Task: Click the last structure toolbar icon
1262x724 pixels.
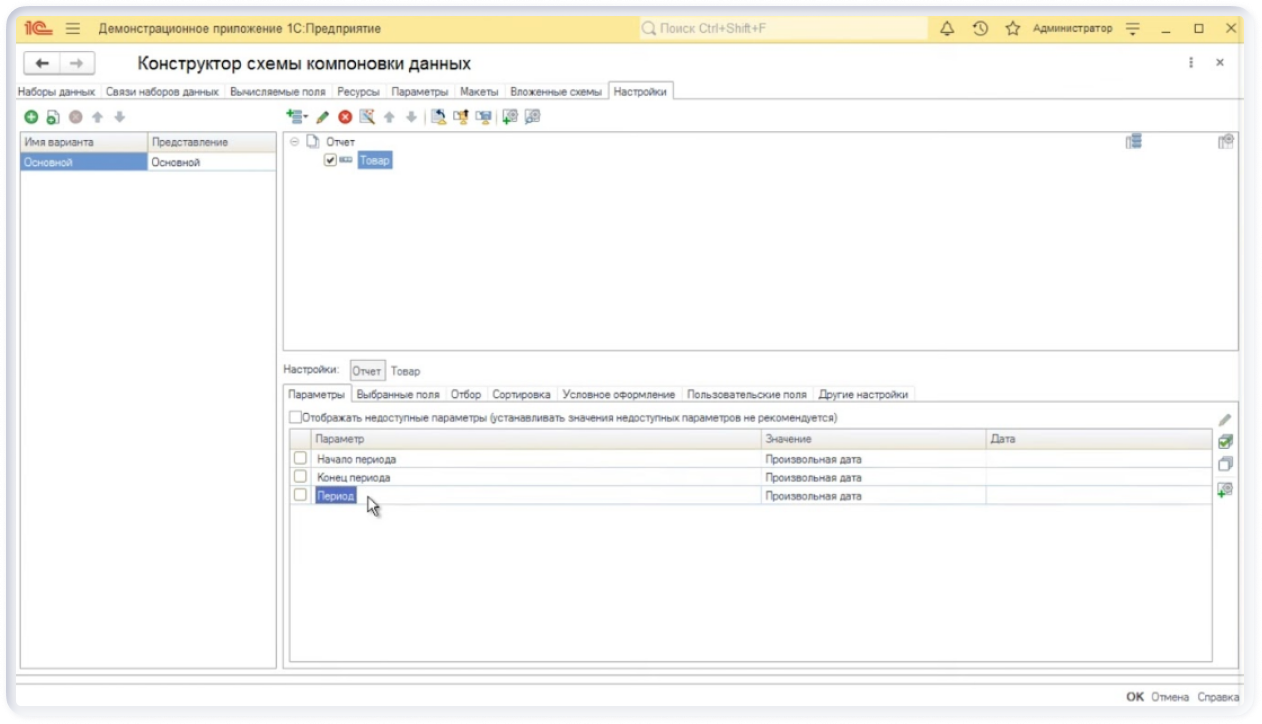Action: (532, 117)
